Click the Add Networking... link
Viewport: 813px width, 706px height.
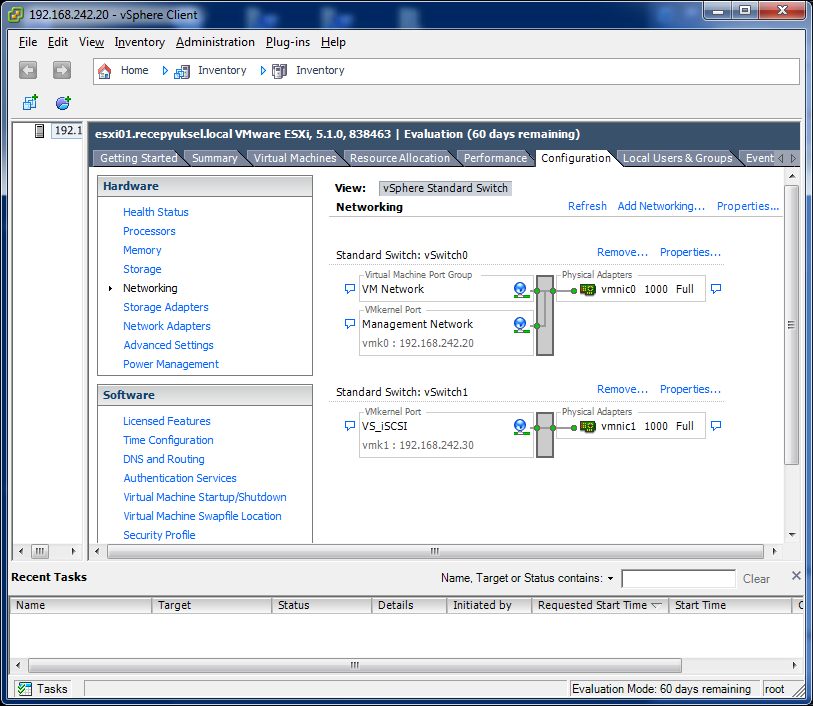tap(661, 206)
